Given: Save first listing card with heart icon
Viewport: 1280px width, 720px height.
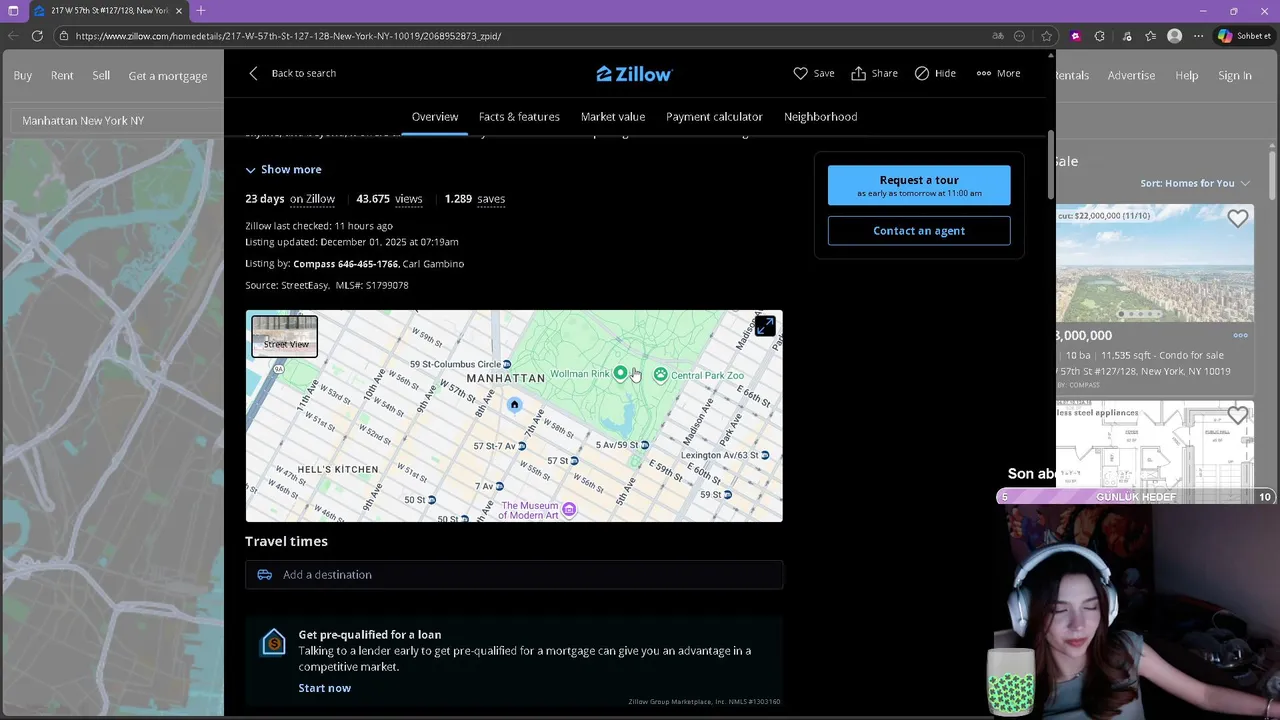Looking at the screenshot, I should click(x=1238, y=218).
